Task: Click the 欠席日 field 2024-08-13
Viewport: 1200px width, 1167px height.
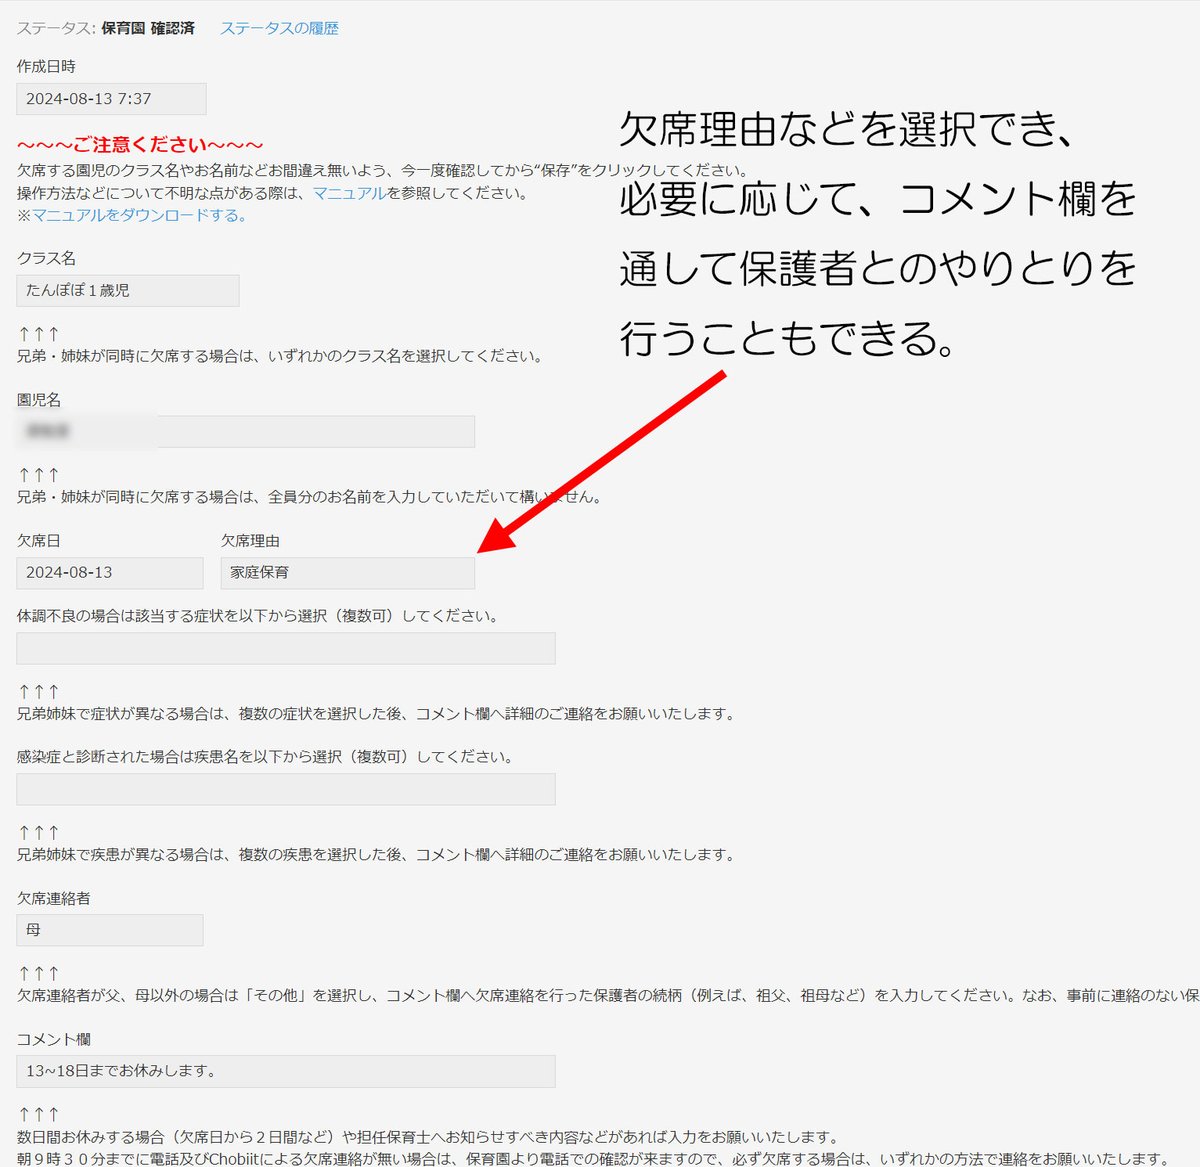Action: click(110, 572)
